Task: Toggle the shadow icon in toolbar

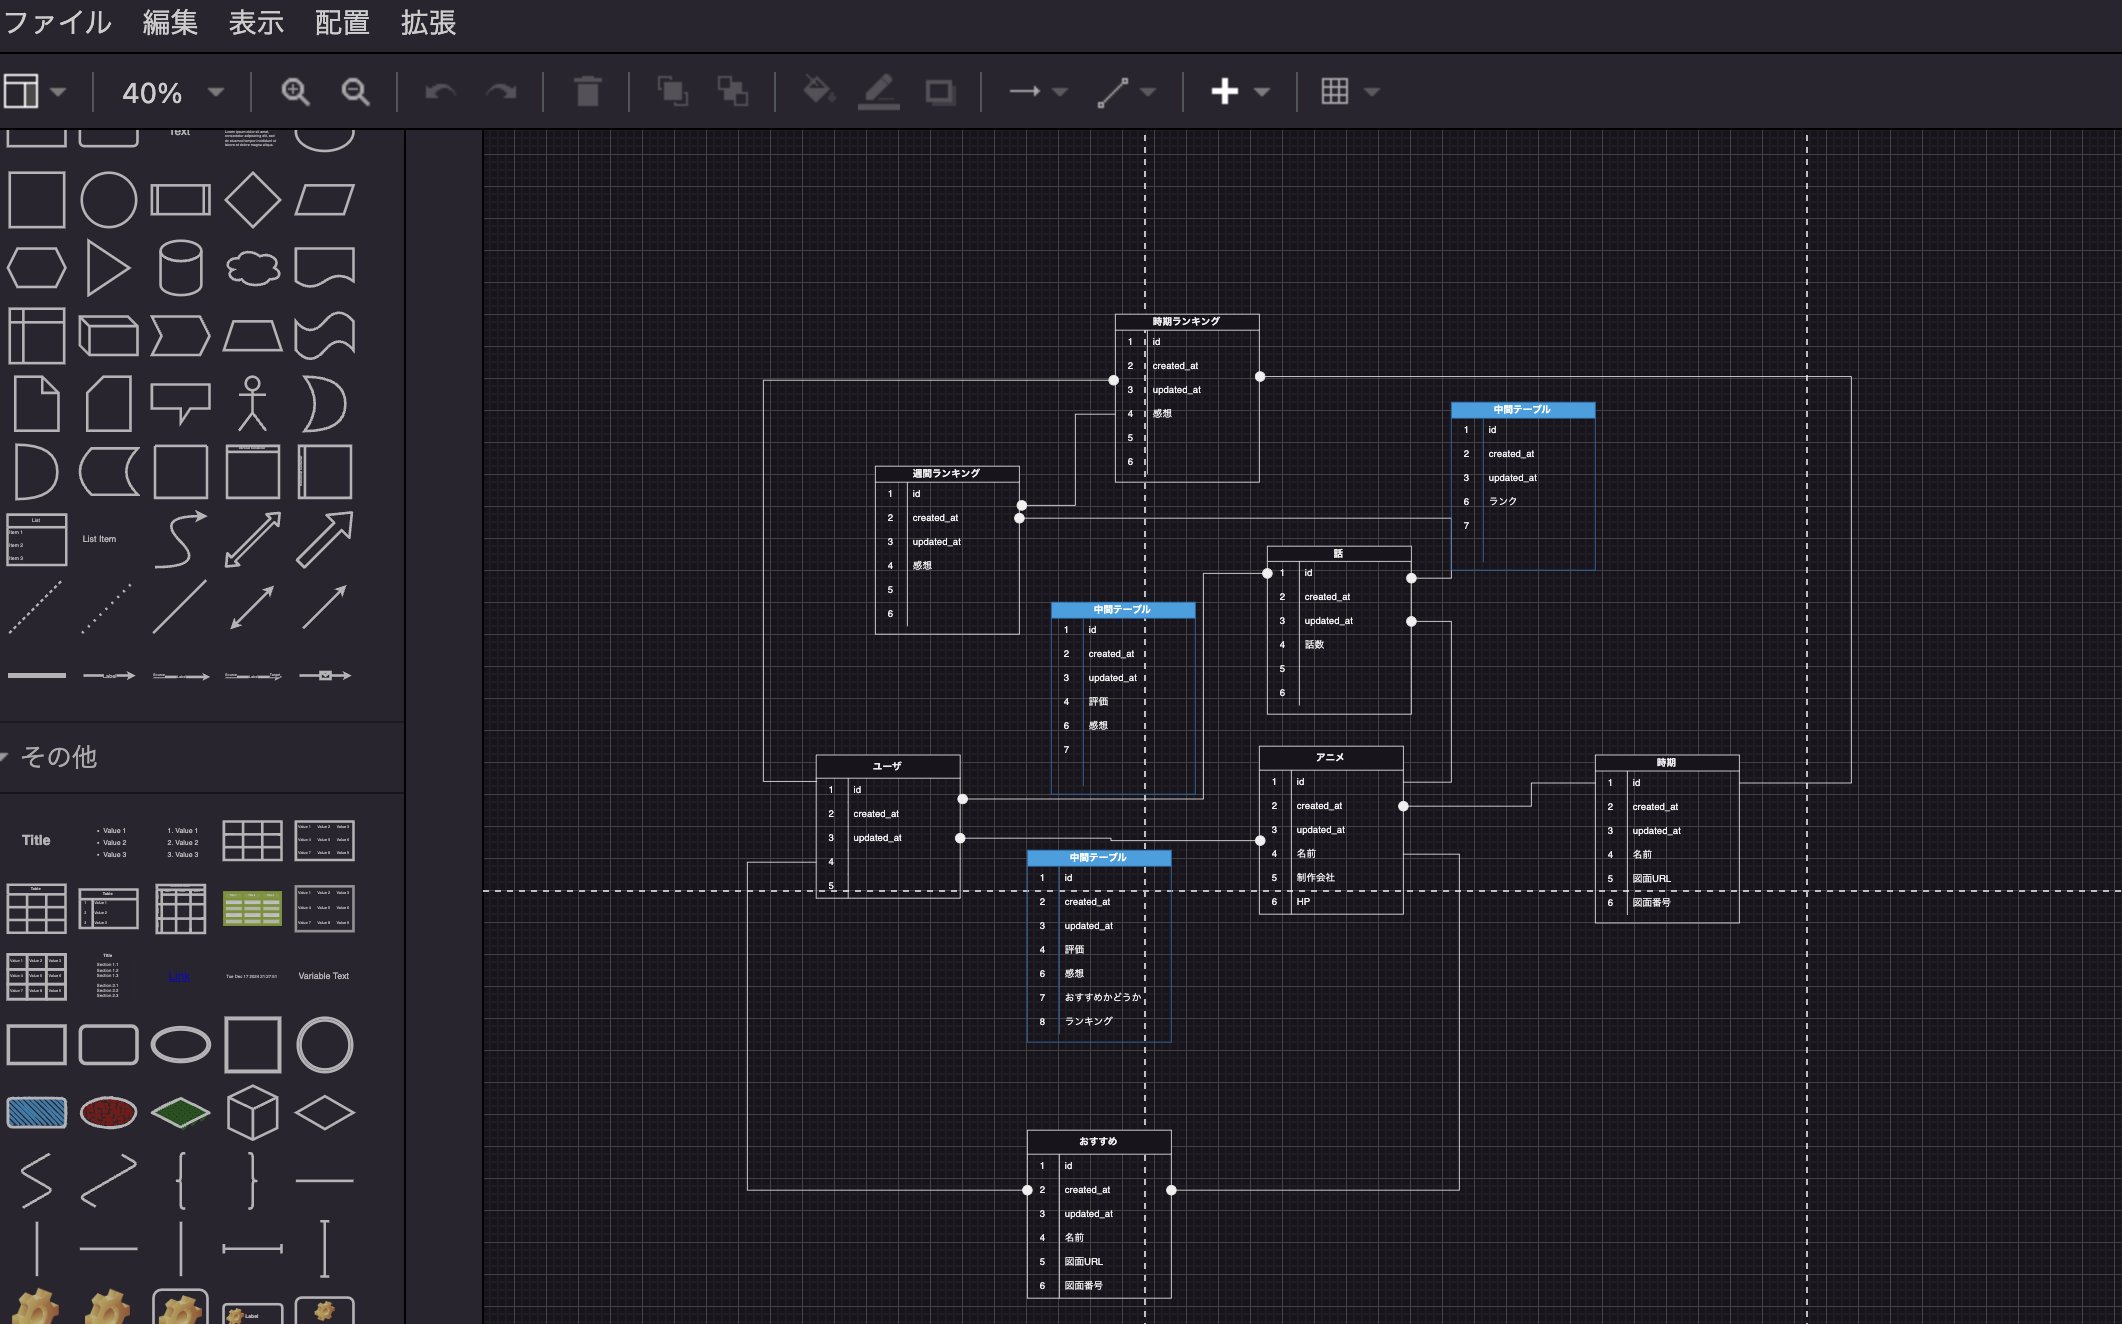Action: point(940,92)
